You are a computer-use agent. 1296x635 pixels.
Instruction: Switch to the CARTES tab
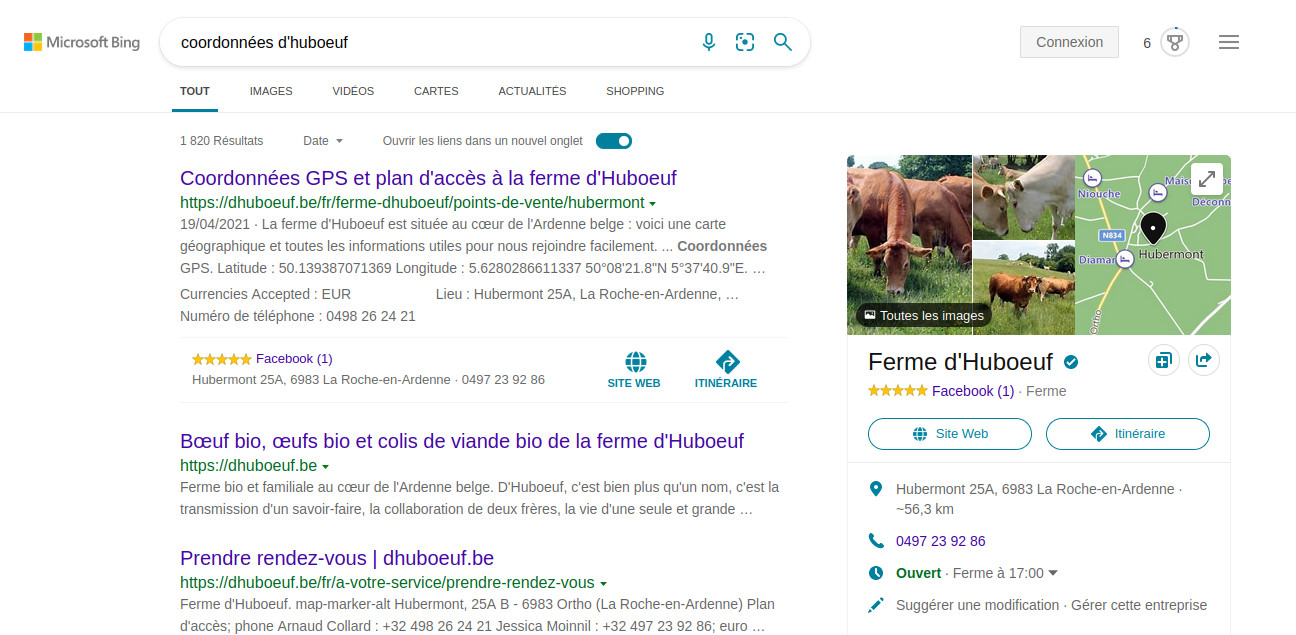435,91
